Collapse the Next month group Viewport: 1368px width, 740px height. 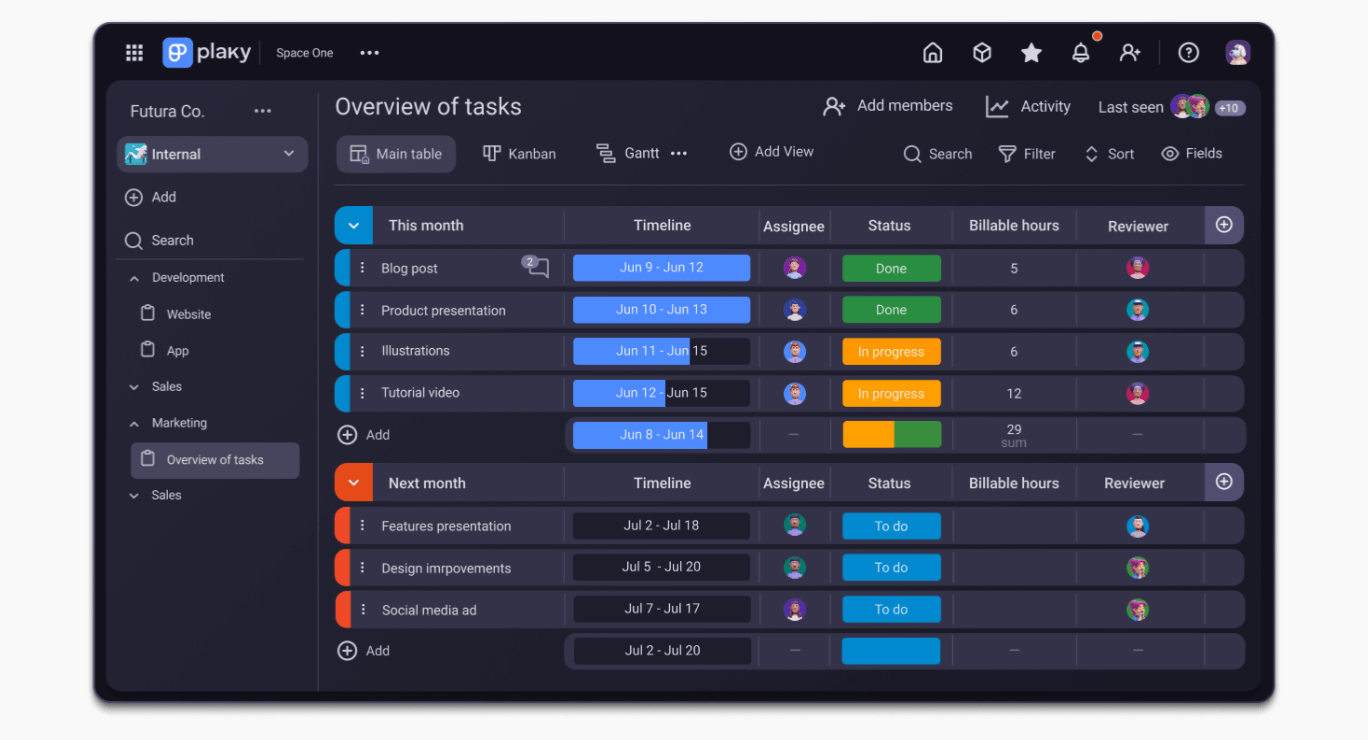[x=353, y=483]
